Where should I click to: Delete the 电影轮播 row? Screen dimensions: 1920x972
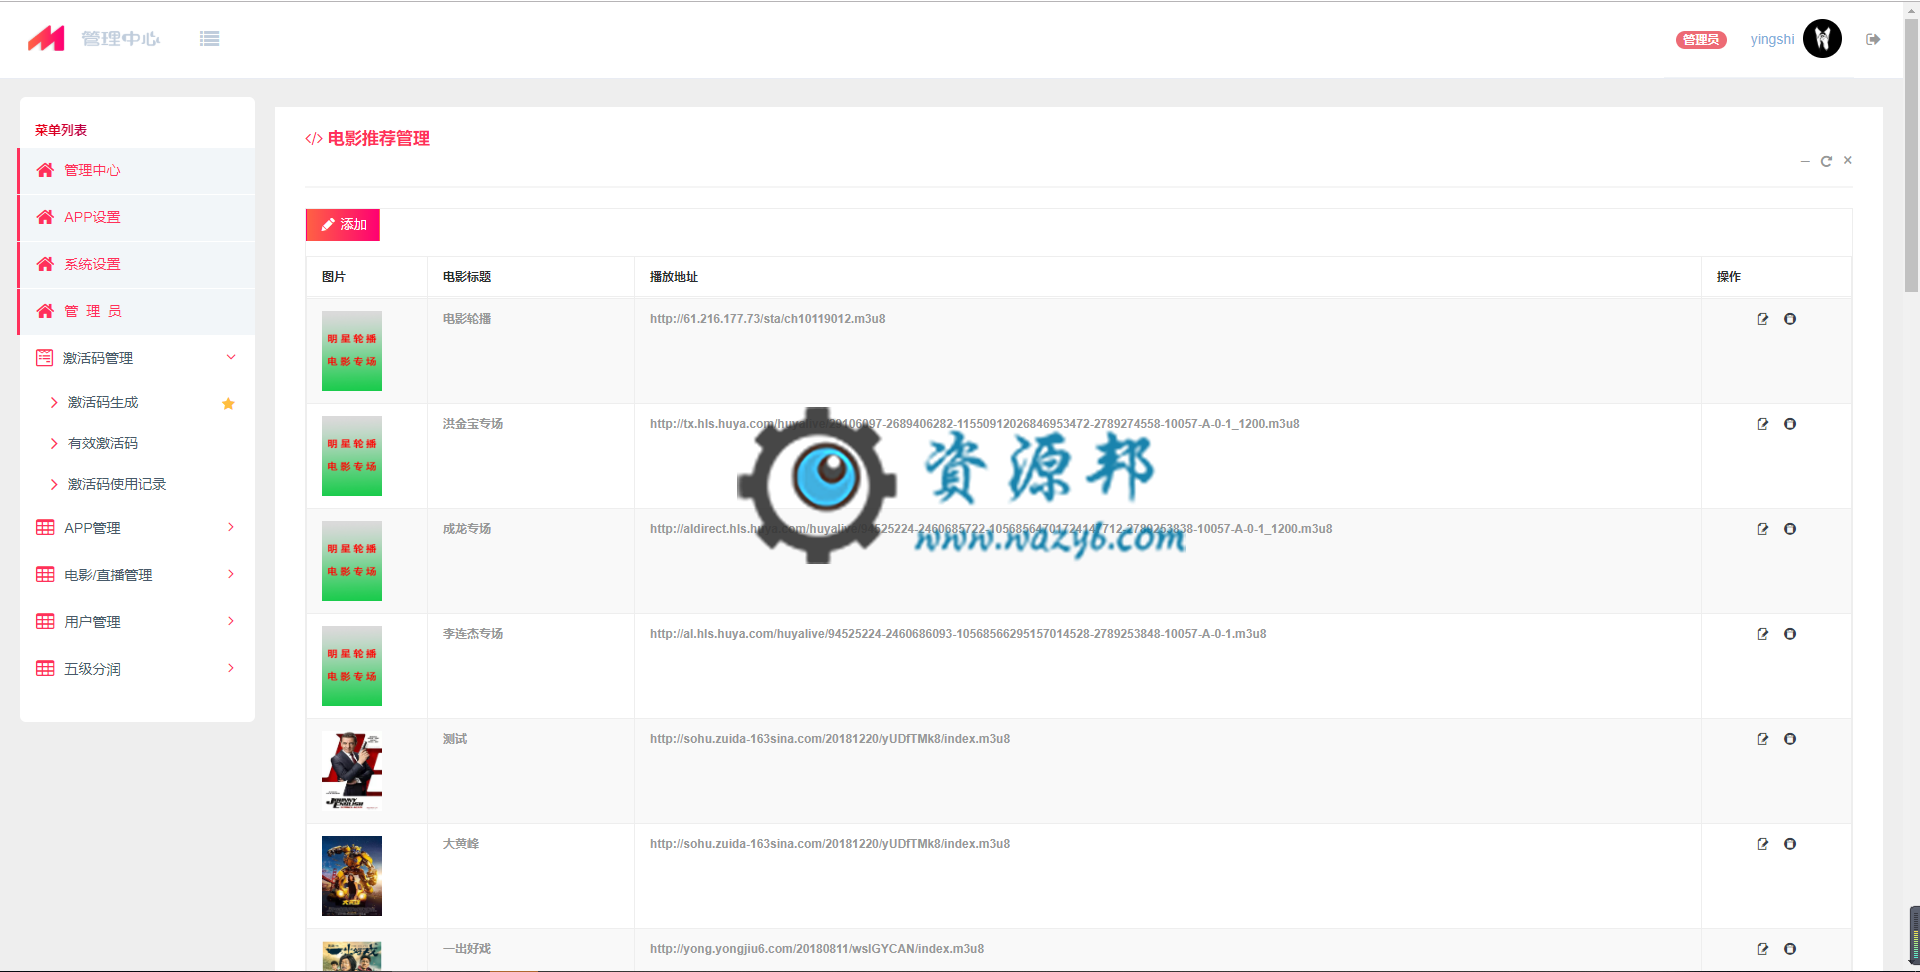[1790, 319]
